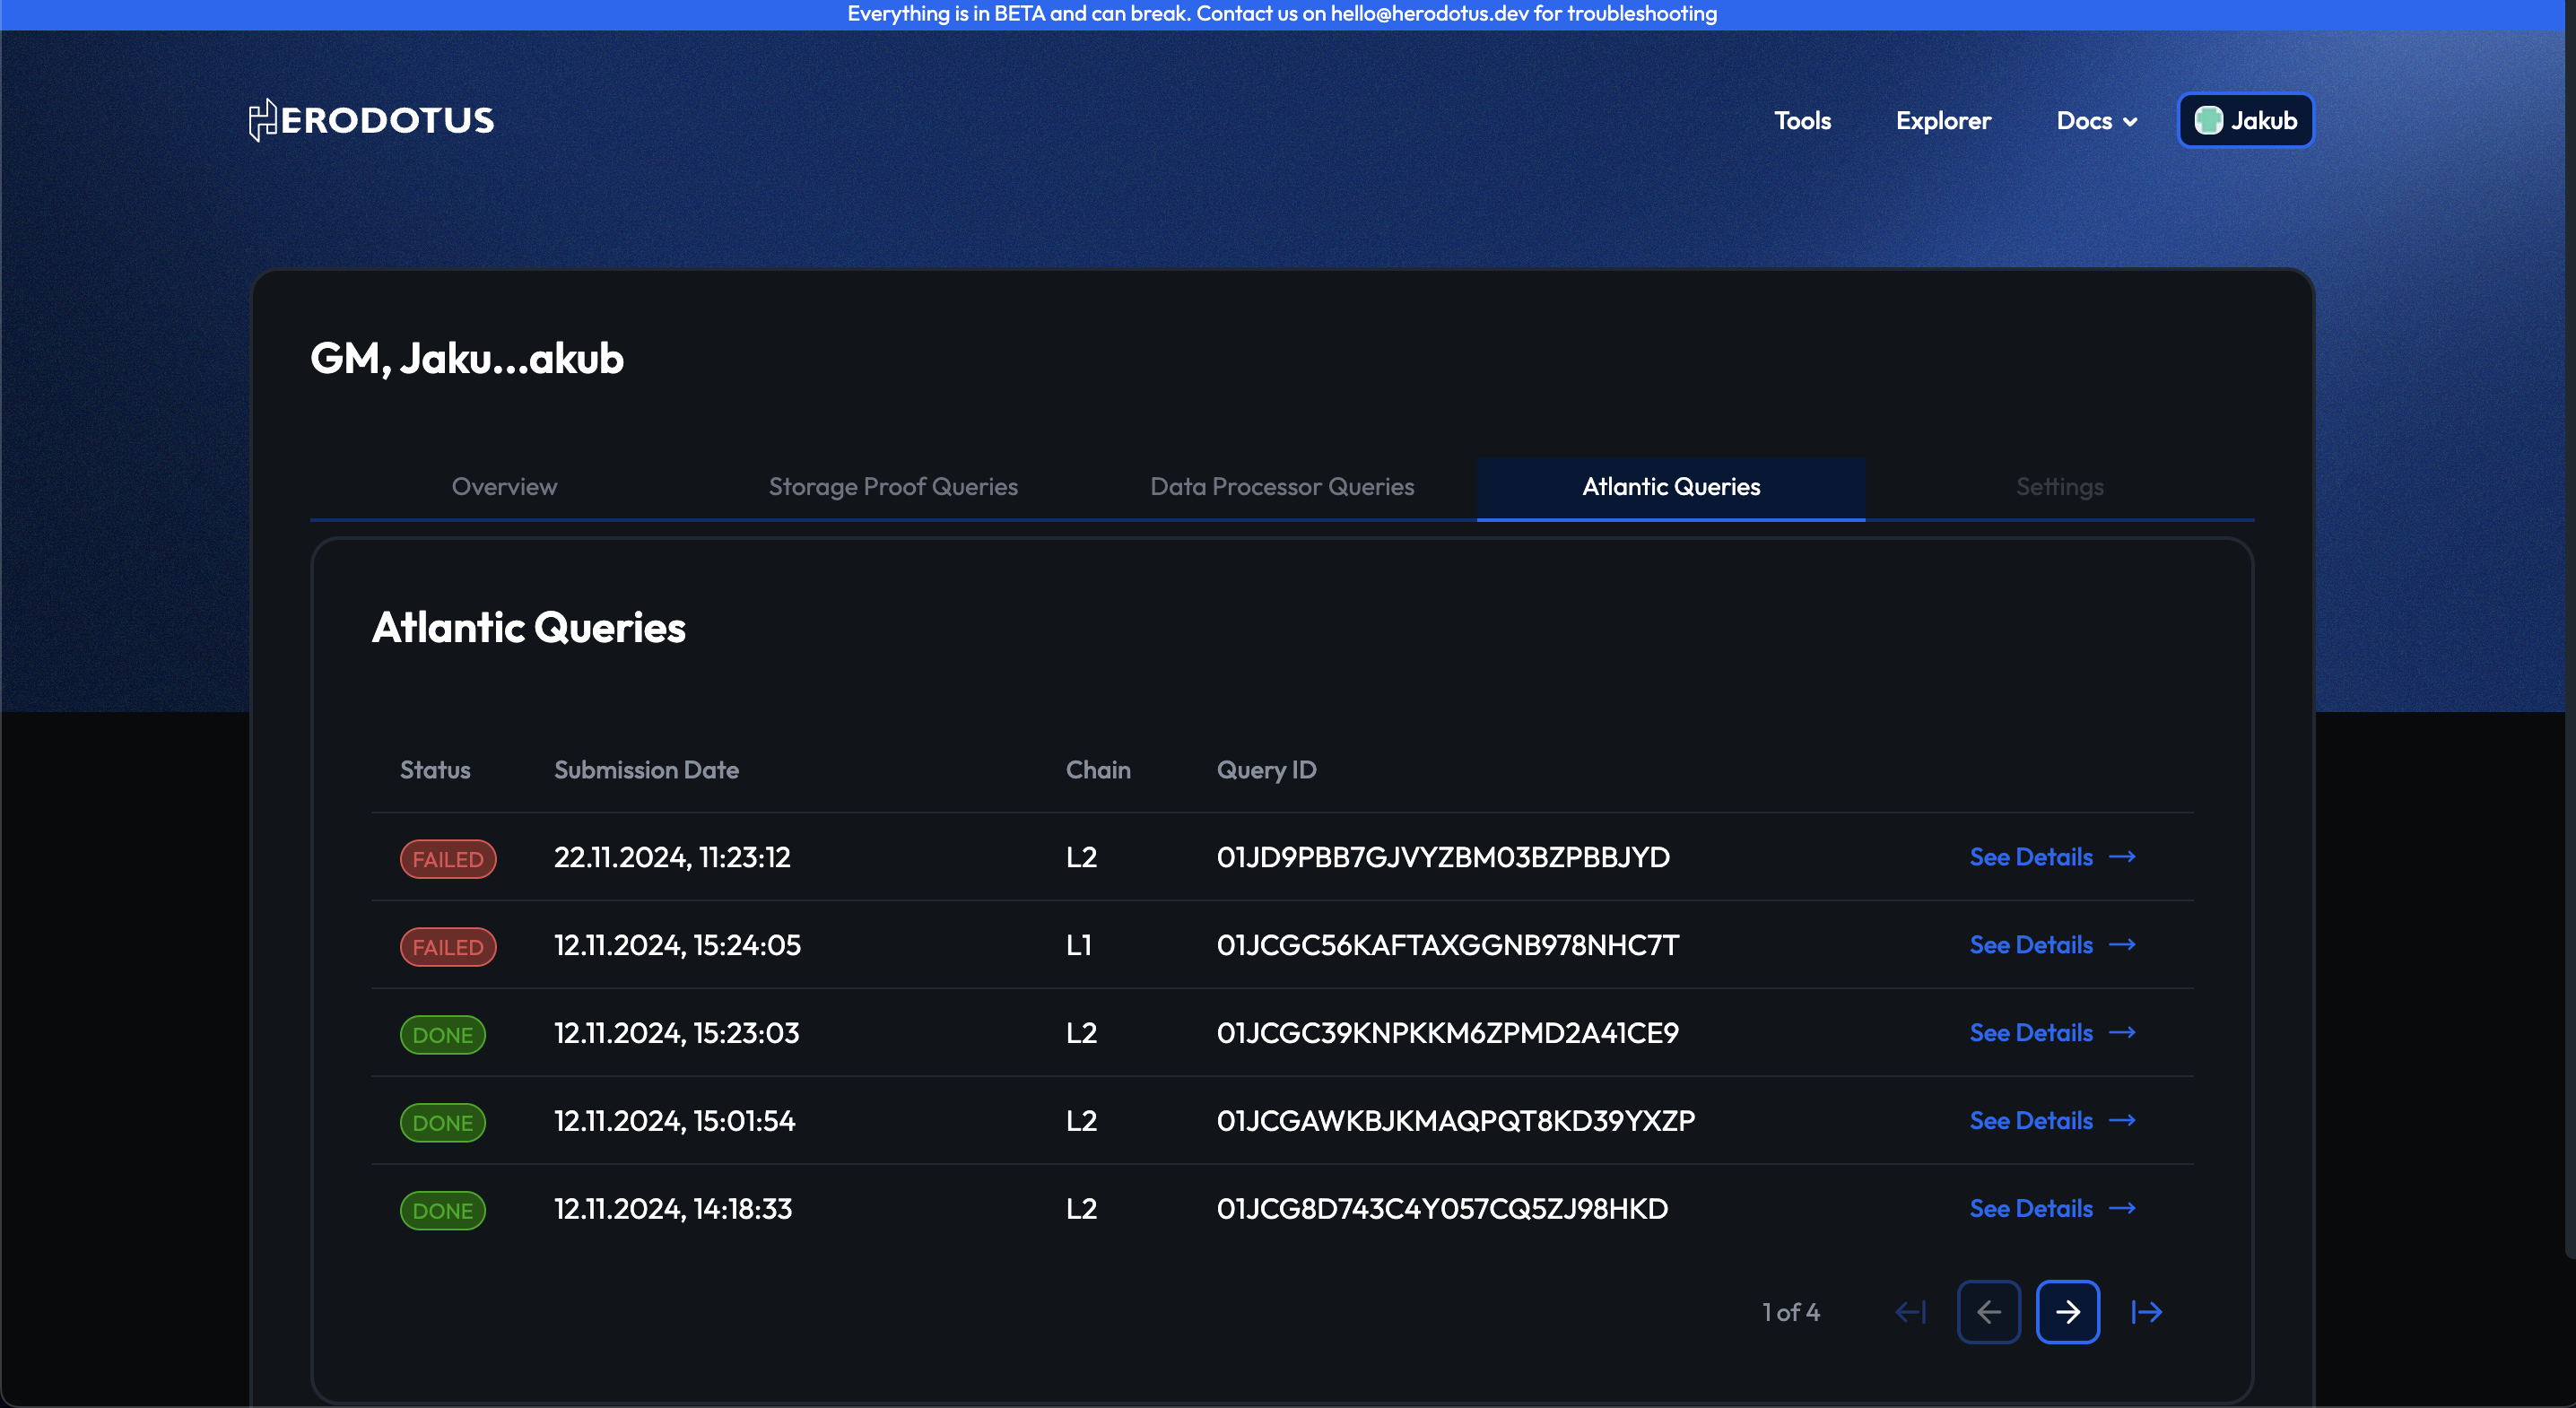
Task: Go to previous page of queries
Action: (1989, 1312)
